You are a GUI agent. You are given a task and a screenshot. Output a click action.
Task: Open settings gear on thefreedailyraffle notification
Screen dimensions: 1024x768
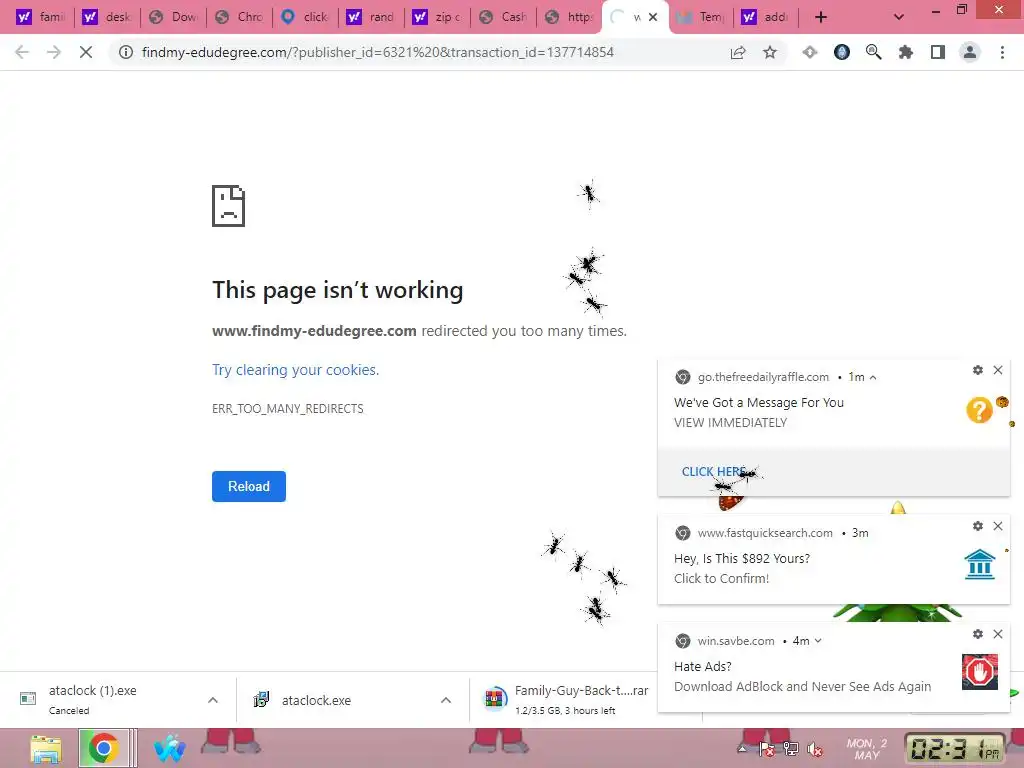pos(978,370)
